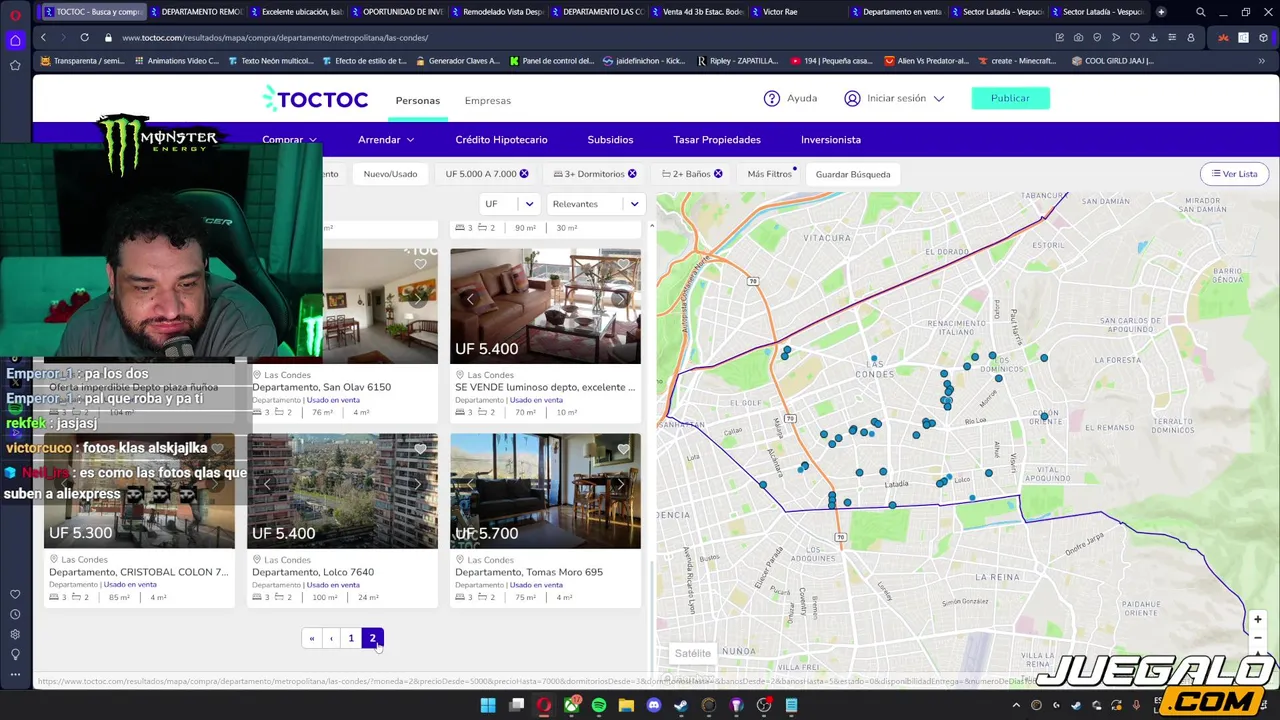Switch to Ver Lista view

click(x=1234, y=174)
